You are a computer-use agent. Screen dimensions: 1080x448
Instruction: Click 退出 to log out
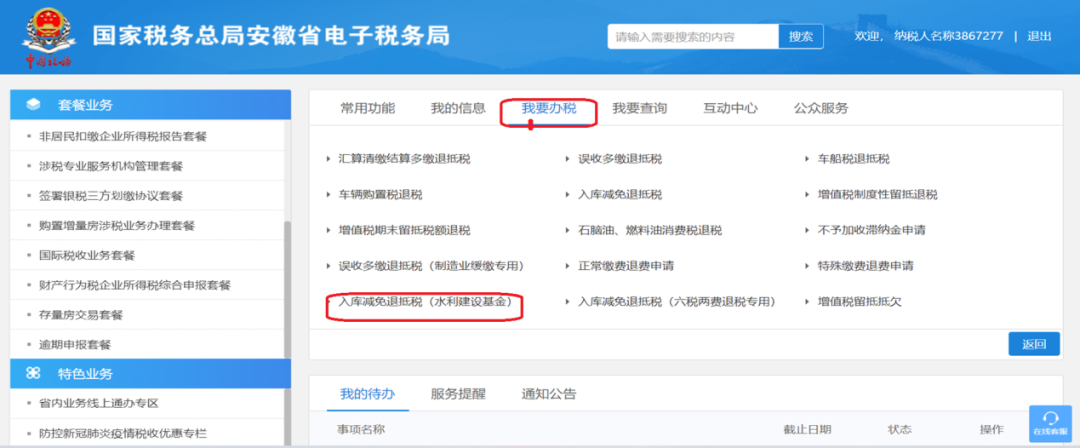(x=1039, y=37)
